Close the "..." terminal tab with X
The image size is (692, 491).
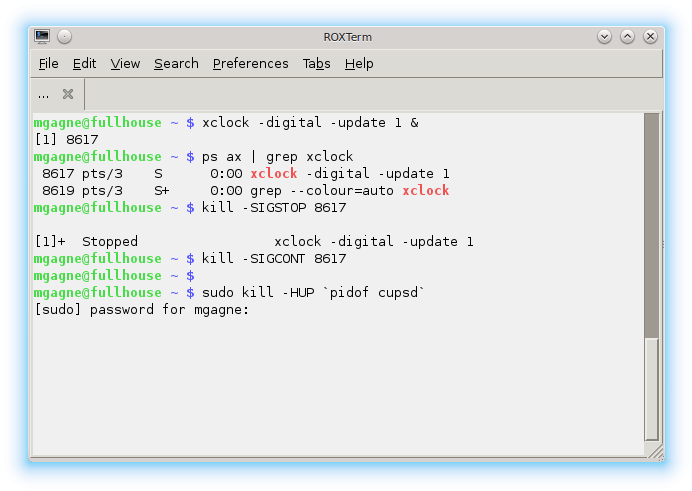[x=68, y=94]
